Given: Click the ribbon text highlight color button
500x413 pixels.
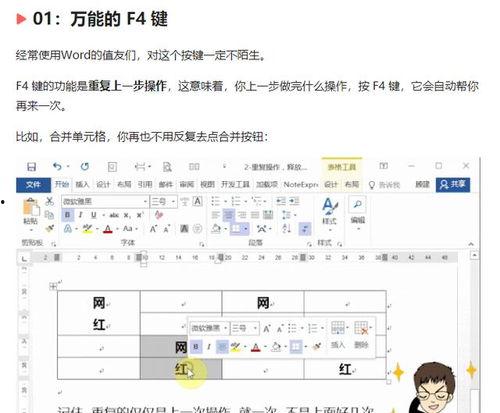Looking at the screenshot, I should pos(87,229).
